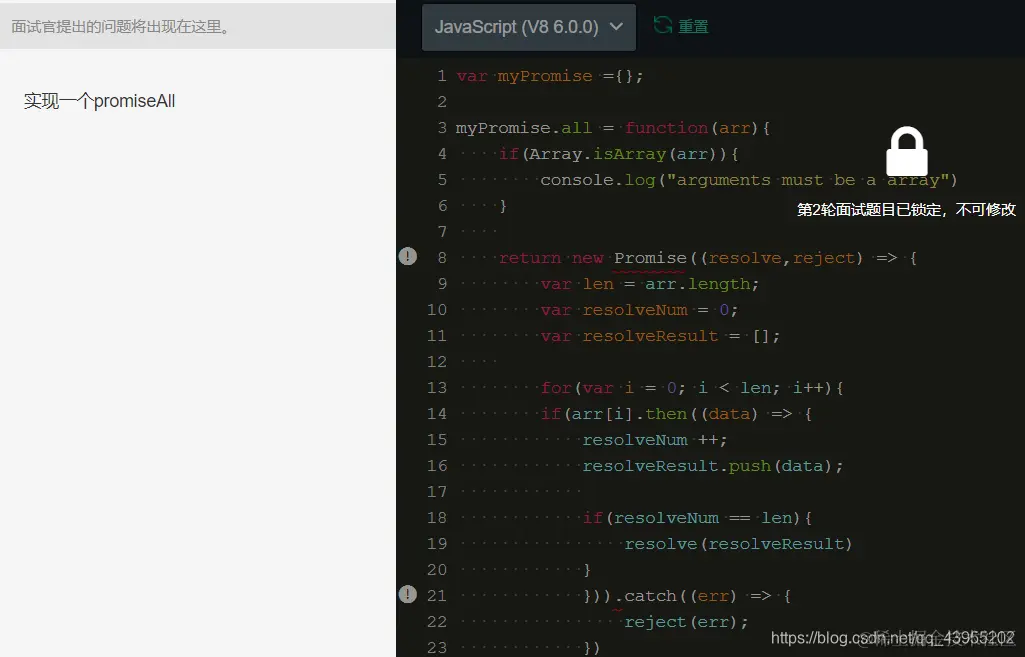Click the 重置 reset button
Image resolution: width=1025 pixels, height=657 pixels.
pos(693,26)
